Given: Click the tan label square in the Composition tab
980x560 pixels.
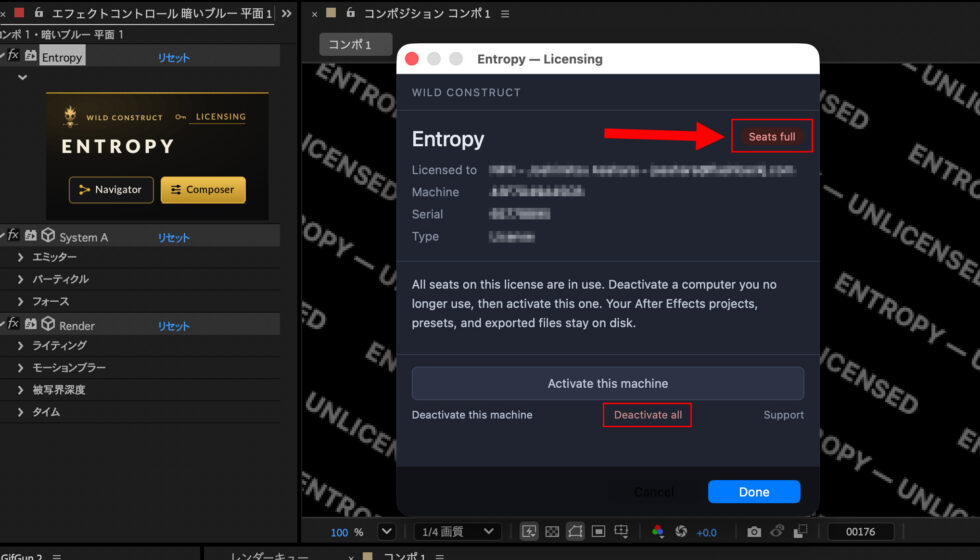Looking at the screenshot, I should [331, 12].
